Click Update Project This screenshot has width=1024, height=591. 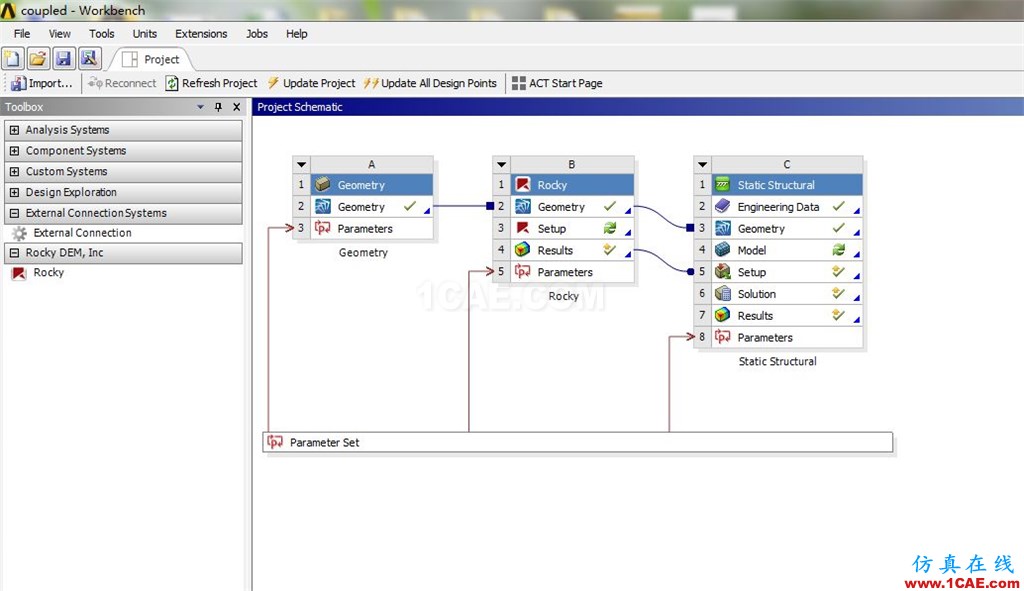312,83
